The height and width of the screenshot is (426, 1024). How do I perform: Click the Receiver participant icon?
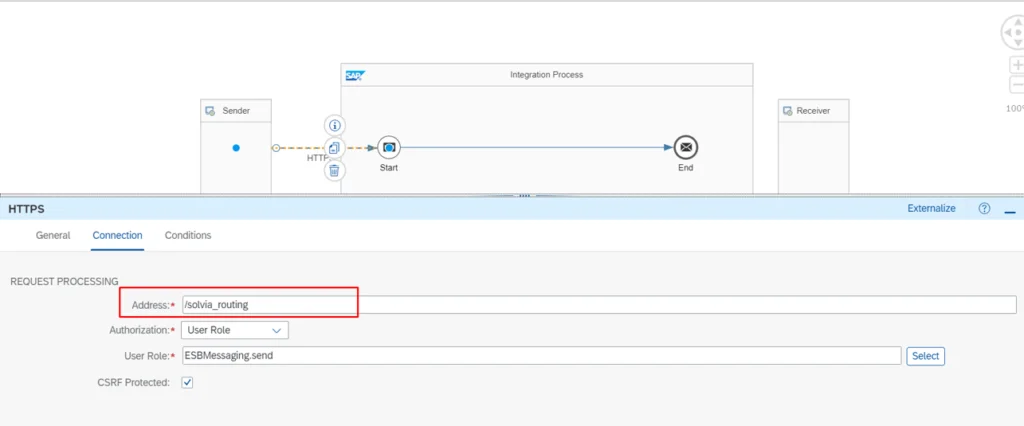coord(787,110)
